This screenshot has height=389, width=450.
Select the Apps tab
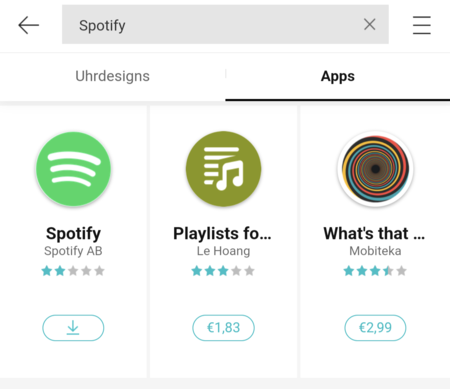pyautogui.click(x=338, y=76)
